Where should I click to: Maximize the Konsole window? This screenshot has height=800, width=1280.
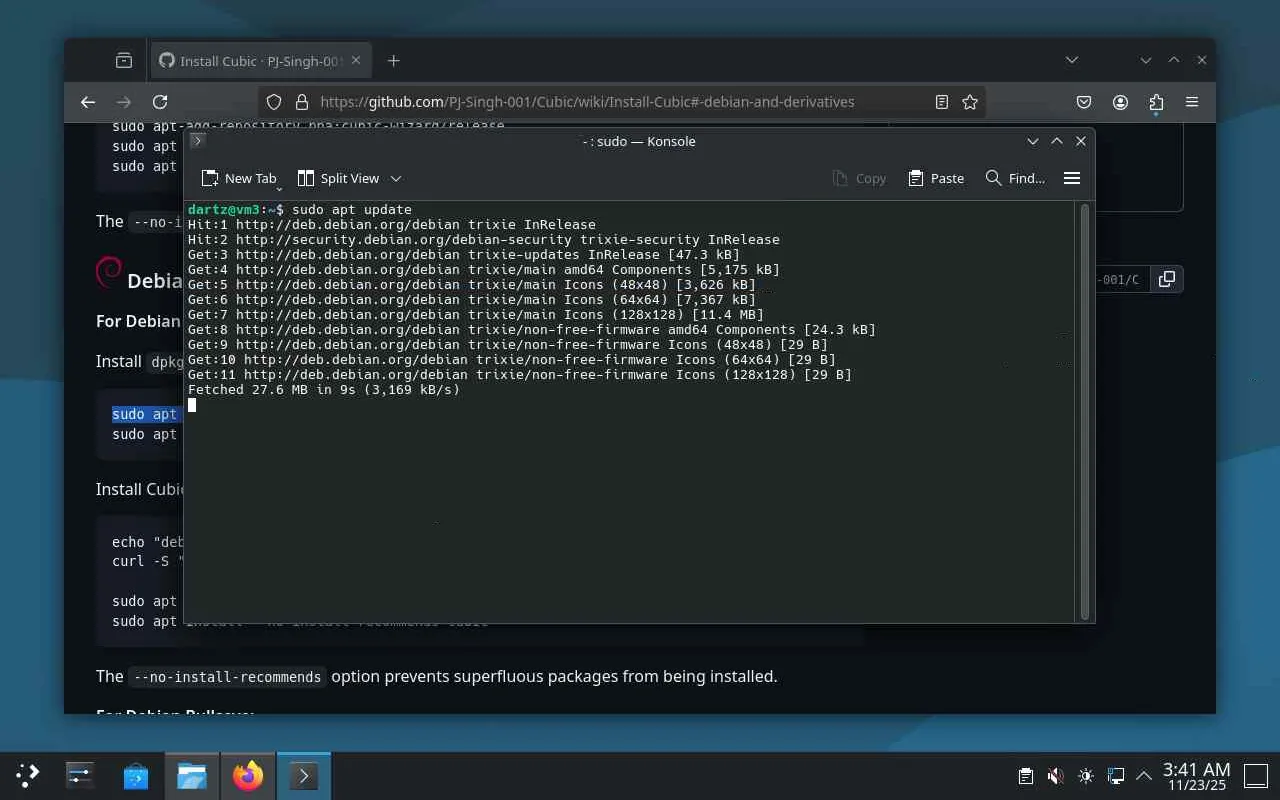coord(1057,141)
